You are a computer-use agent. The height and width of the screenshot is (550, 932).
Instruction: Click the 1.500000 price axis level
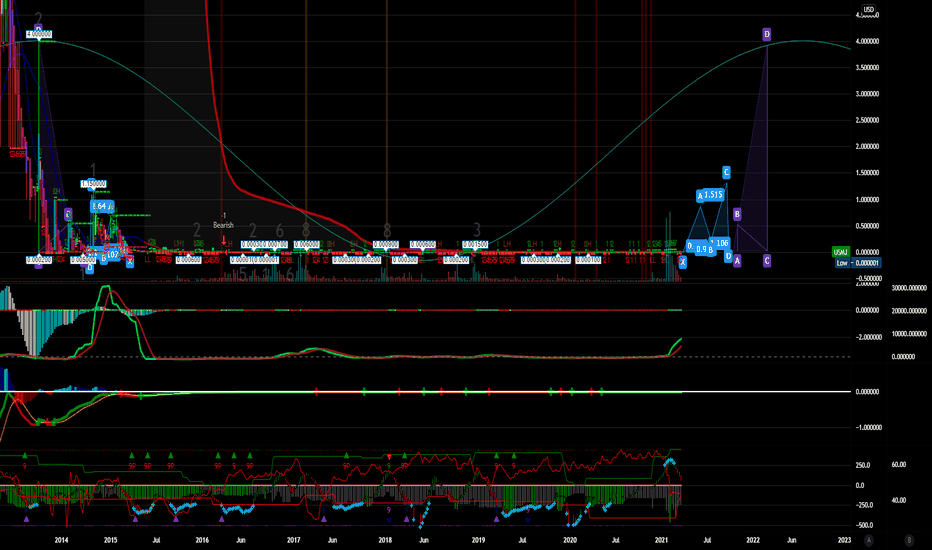point(867,173)
